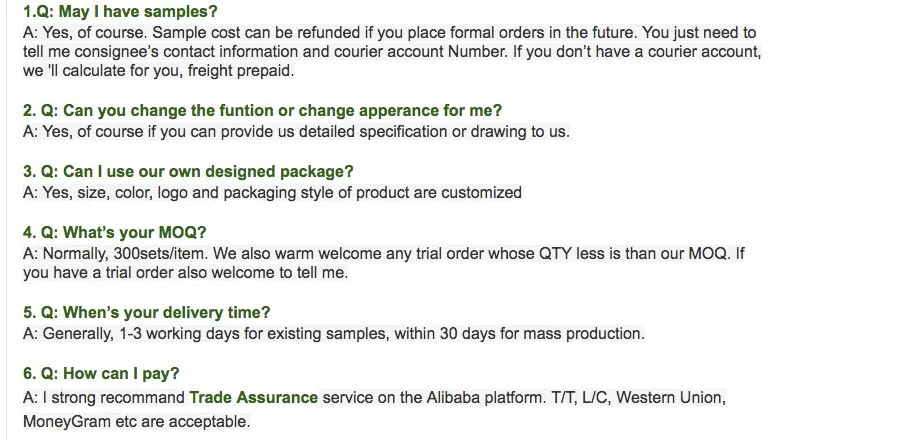Click the '300sets/item' answer line
Viewport: 914px width, 440px height.
coord(384,254)
